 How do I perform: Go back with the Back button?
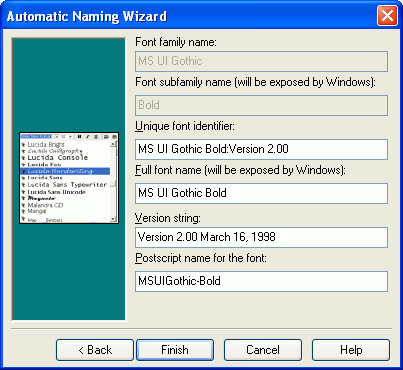pos(95,350)
